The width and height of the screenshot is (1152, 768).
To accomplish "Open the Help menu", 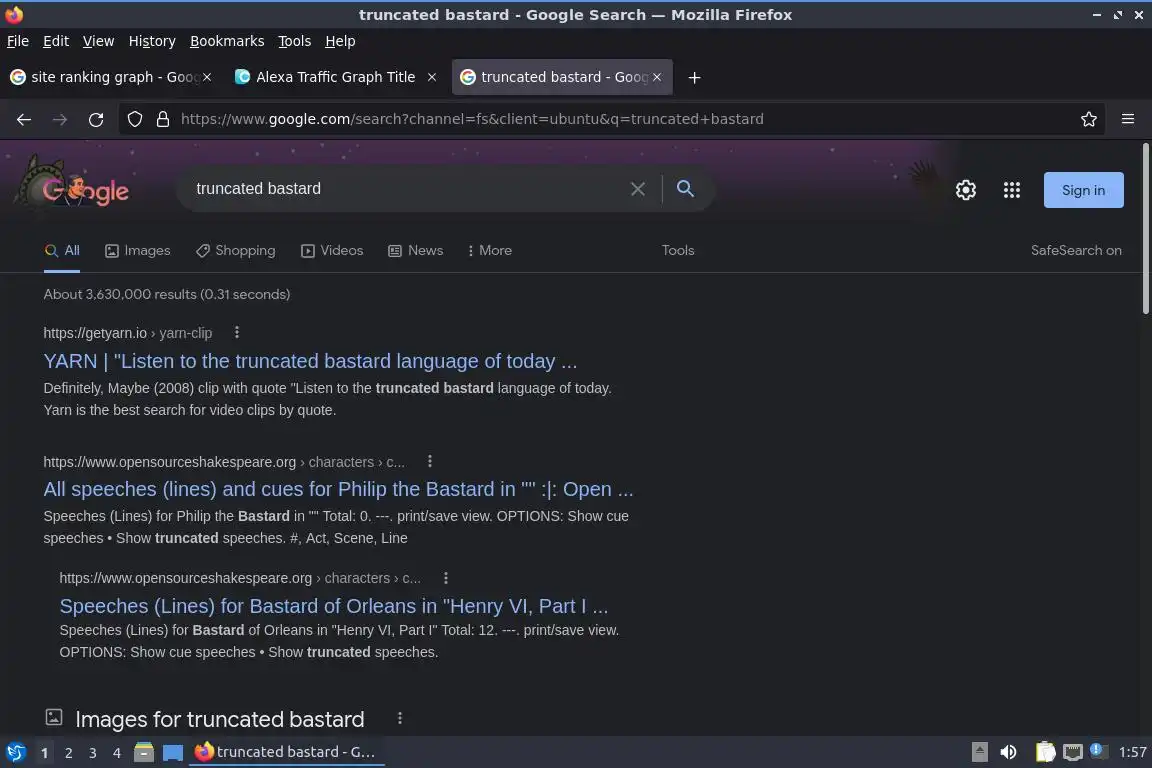I will (x=340, y=41).
